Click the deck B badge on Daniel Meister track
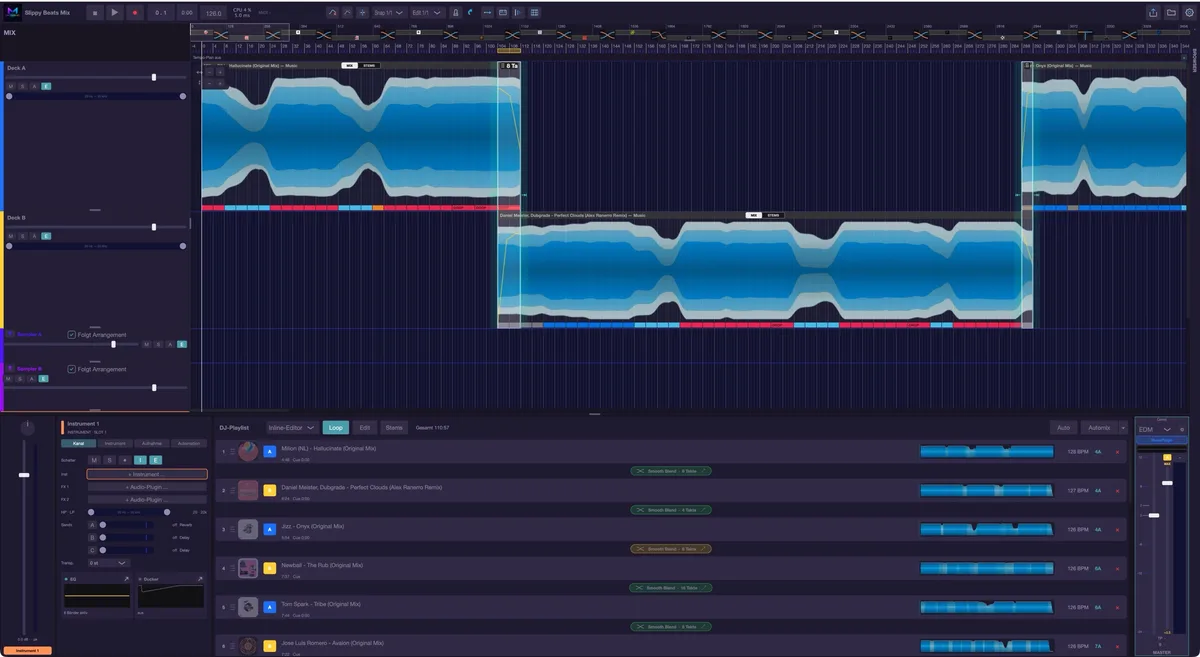1200x657 pixels. [269, 491]
